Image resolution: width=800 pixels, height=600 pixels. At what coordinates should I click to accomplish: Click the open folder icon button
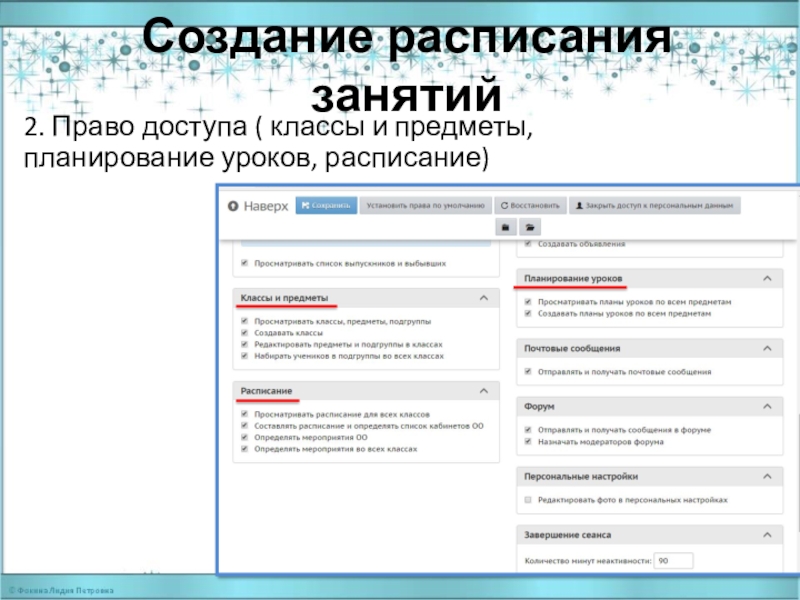pyautogui.click(x=530, y=227)
